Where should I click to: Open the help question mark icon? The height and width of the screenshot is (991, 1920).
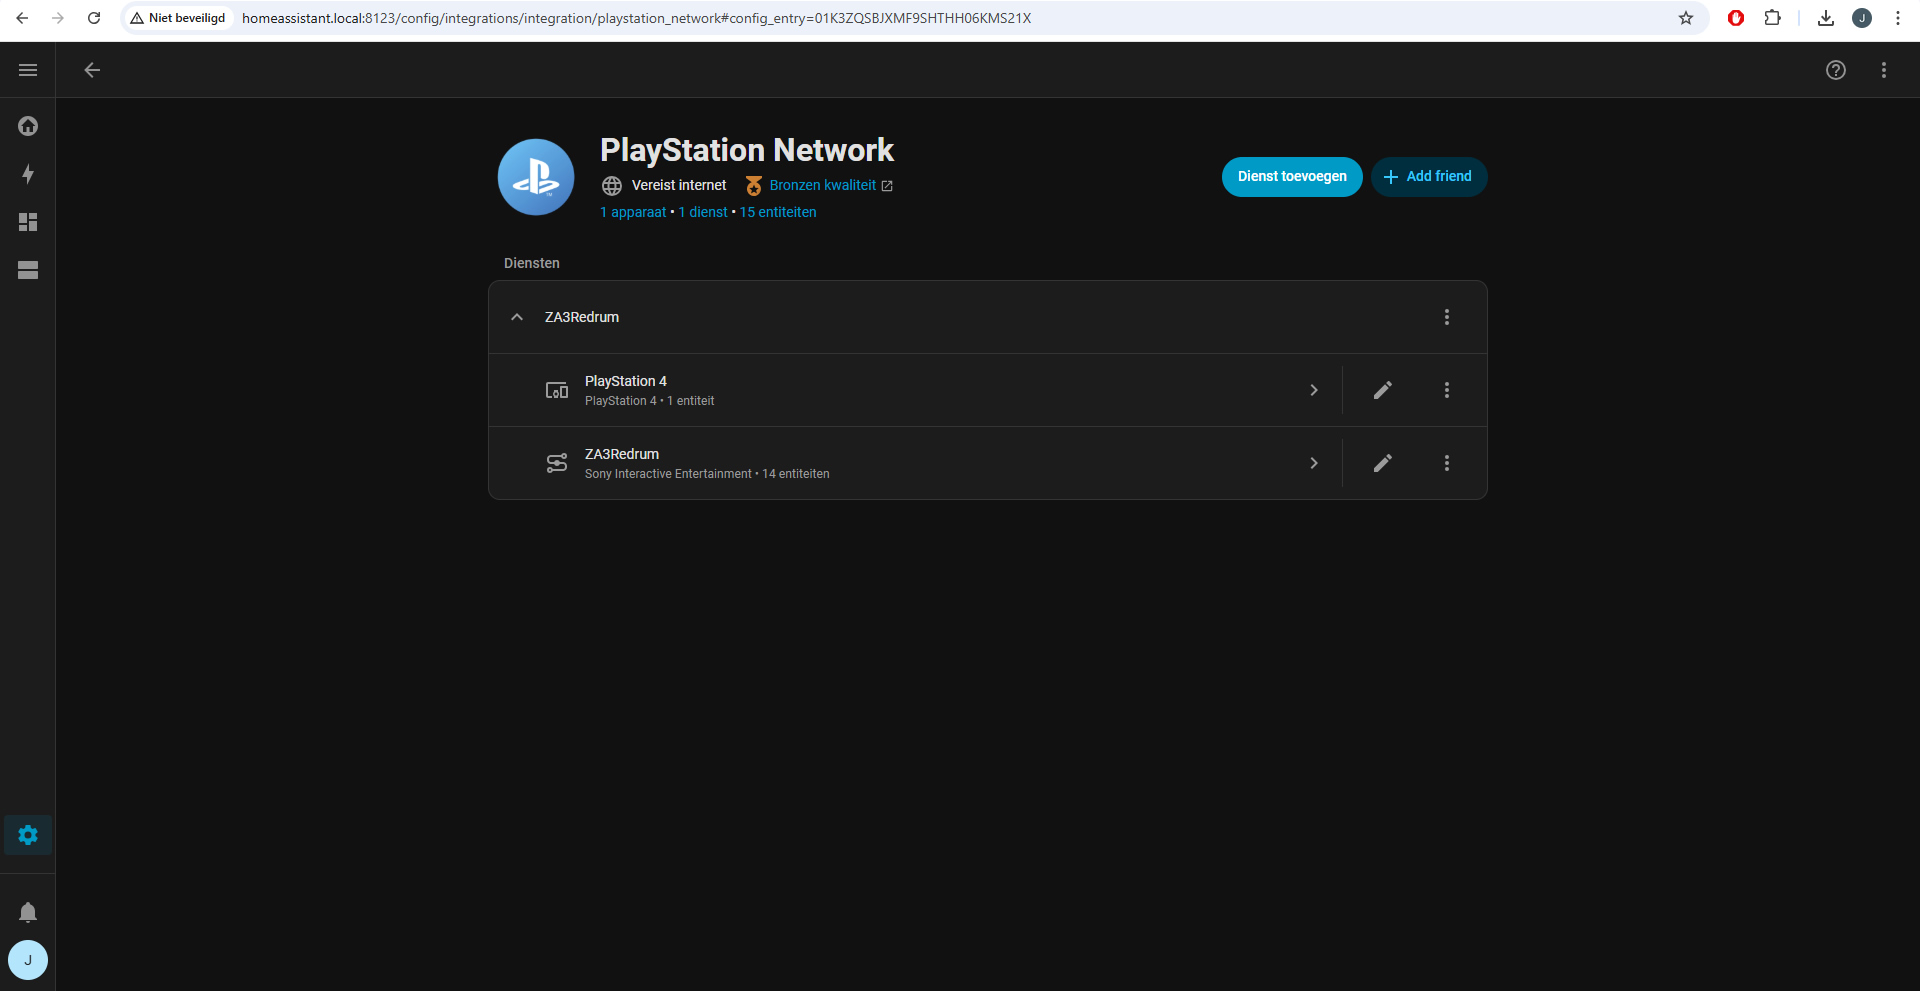(x=1835, y=70)
